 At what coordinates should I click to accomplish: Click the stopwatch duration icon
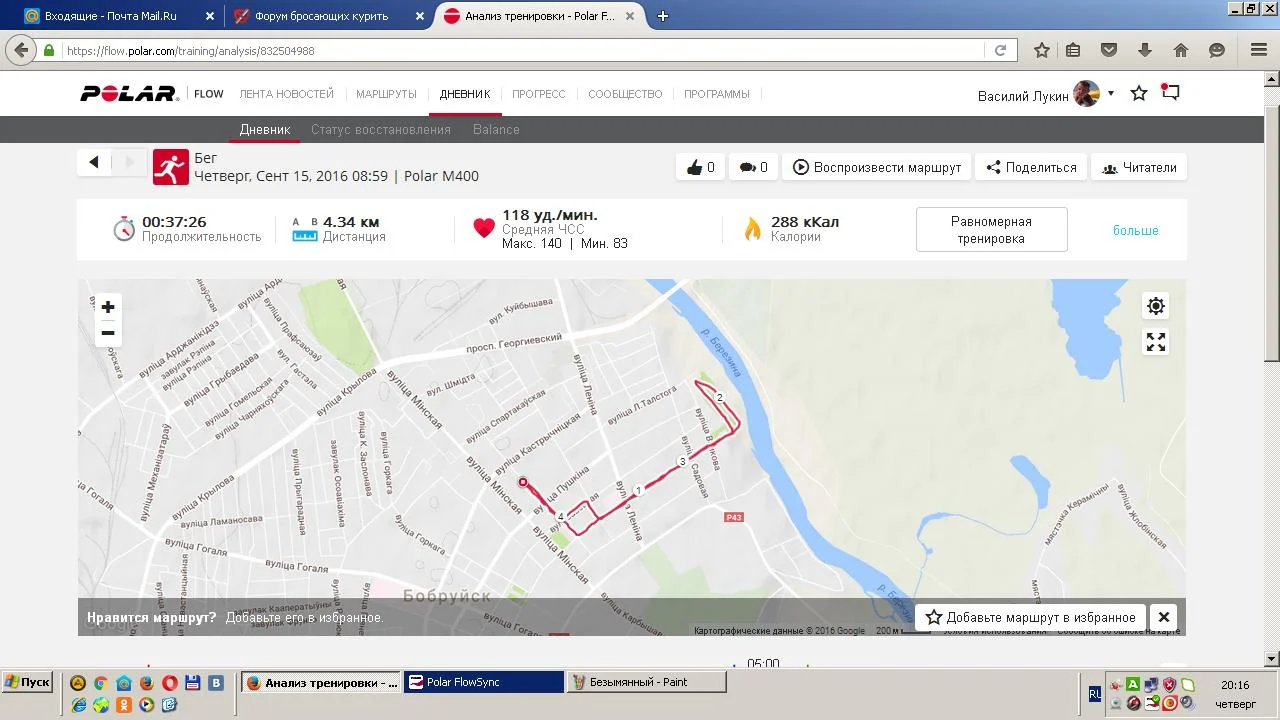pos(123,228)
